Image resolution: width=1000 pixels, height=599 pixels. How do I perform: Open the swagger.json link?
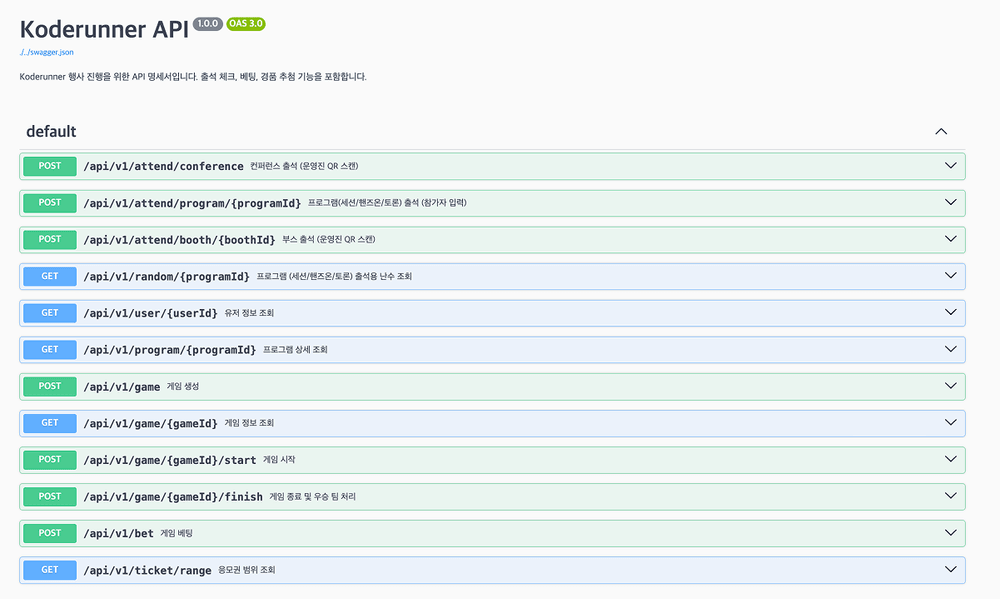[46, 51]
